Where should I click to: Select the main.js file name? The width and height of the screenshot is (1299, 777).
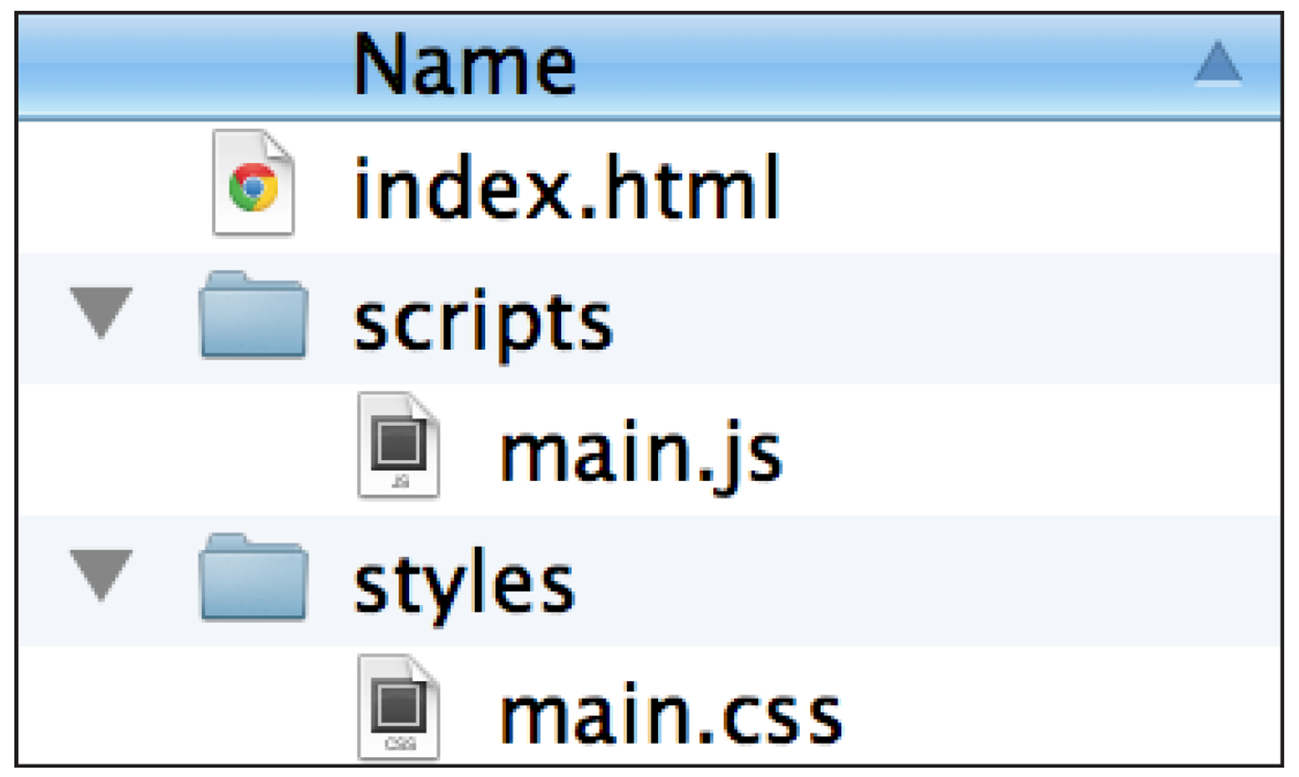641,455
